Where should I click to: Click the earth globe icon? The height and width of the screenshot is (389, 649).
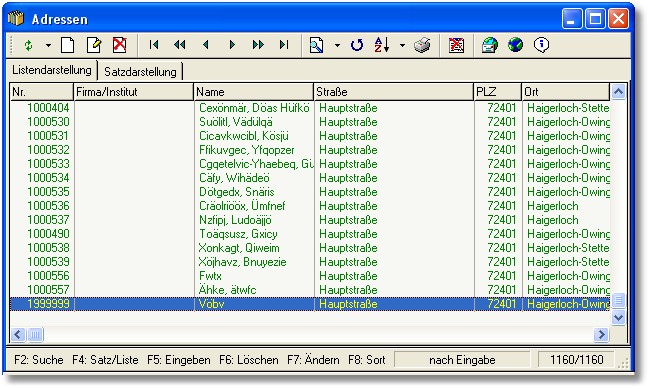coord(515,45)
